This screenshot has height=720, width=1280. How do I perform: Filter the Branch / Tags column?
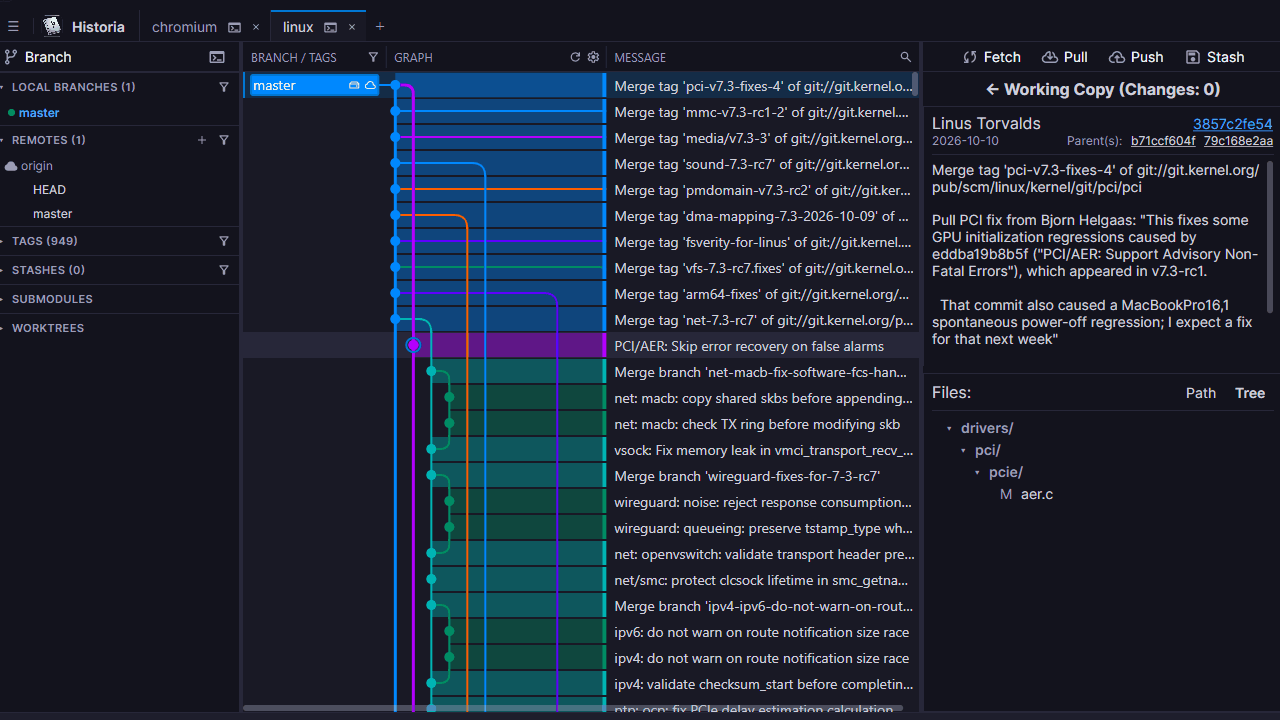(x=374, y=57)
